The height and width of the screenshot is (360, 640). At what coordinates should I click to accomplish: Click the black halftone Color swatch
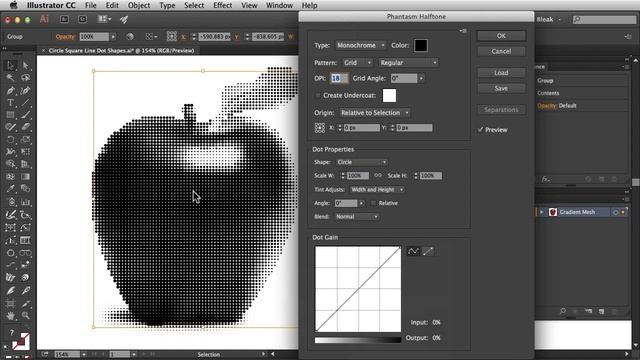coord(421,45)
